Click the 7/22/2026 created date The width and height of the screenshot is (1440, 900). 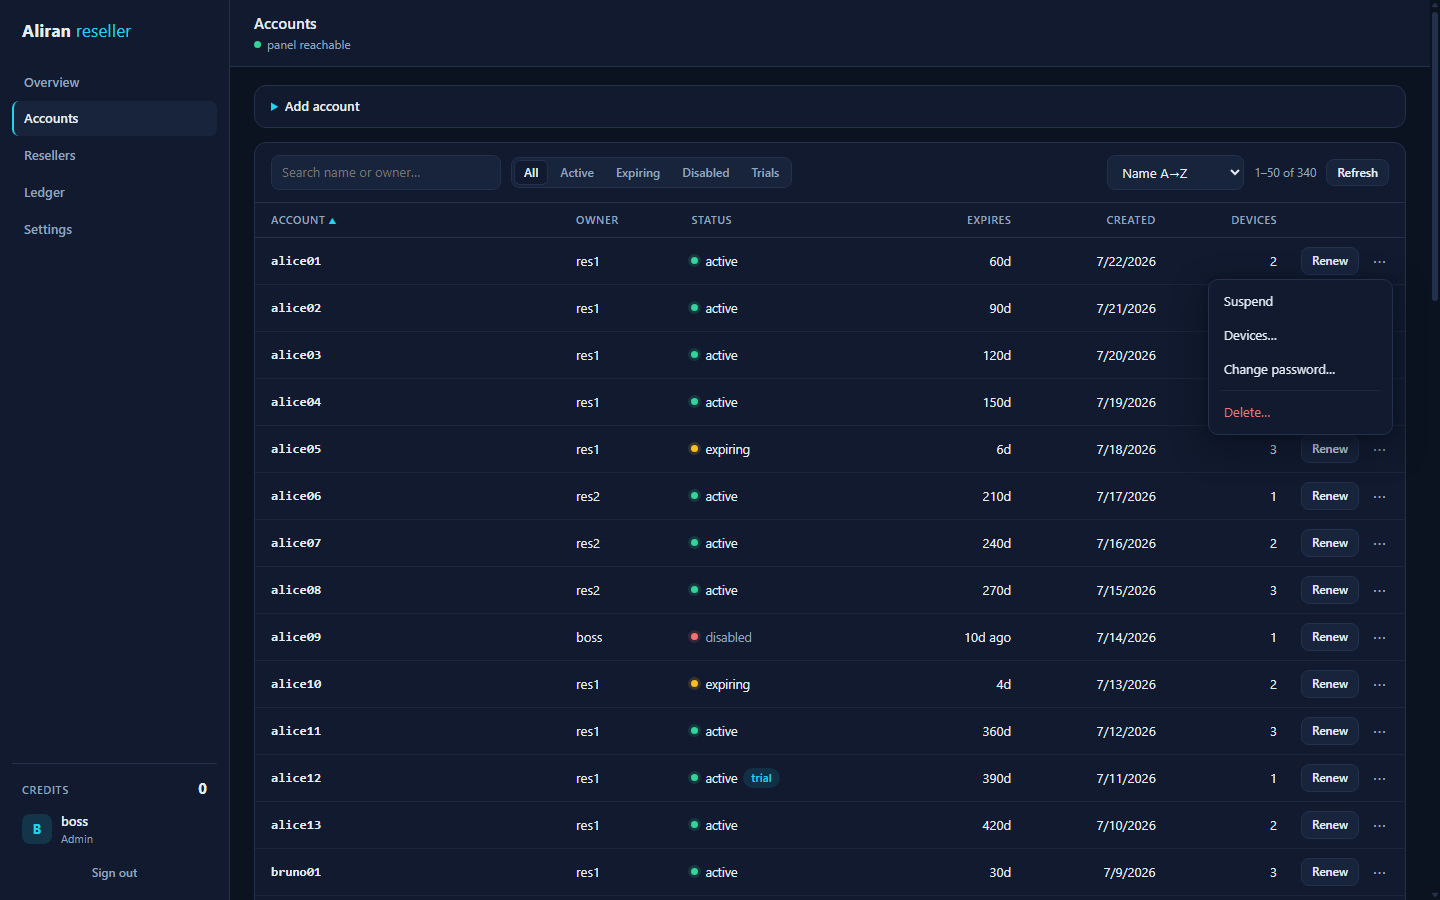pyautogui.click(x=1126, y=261)
